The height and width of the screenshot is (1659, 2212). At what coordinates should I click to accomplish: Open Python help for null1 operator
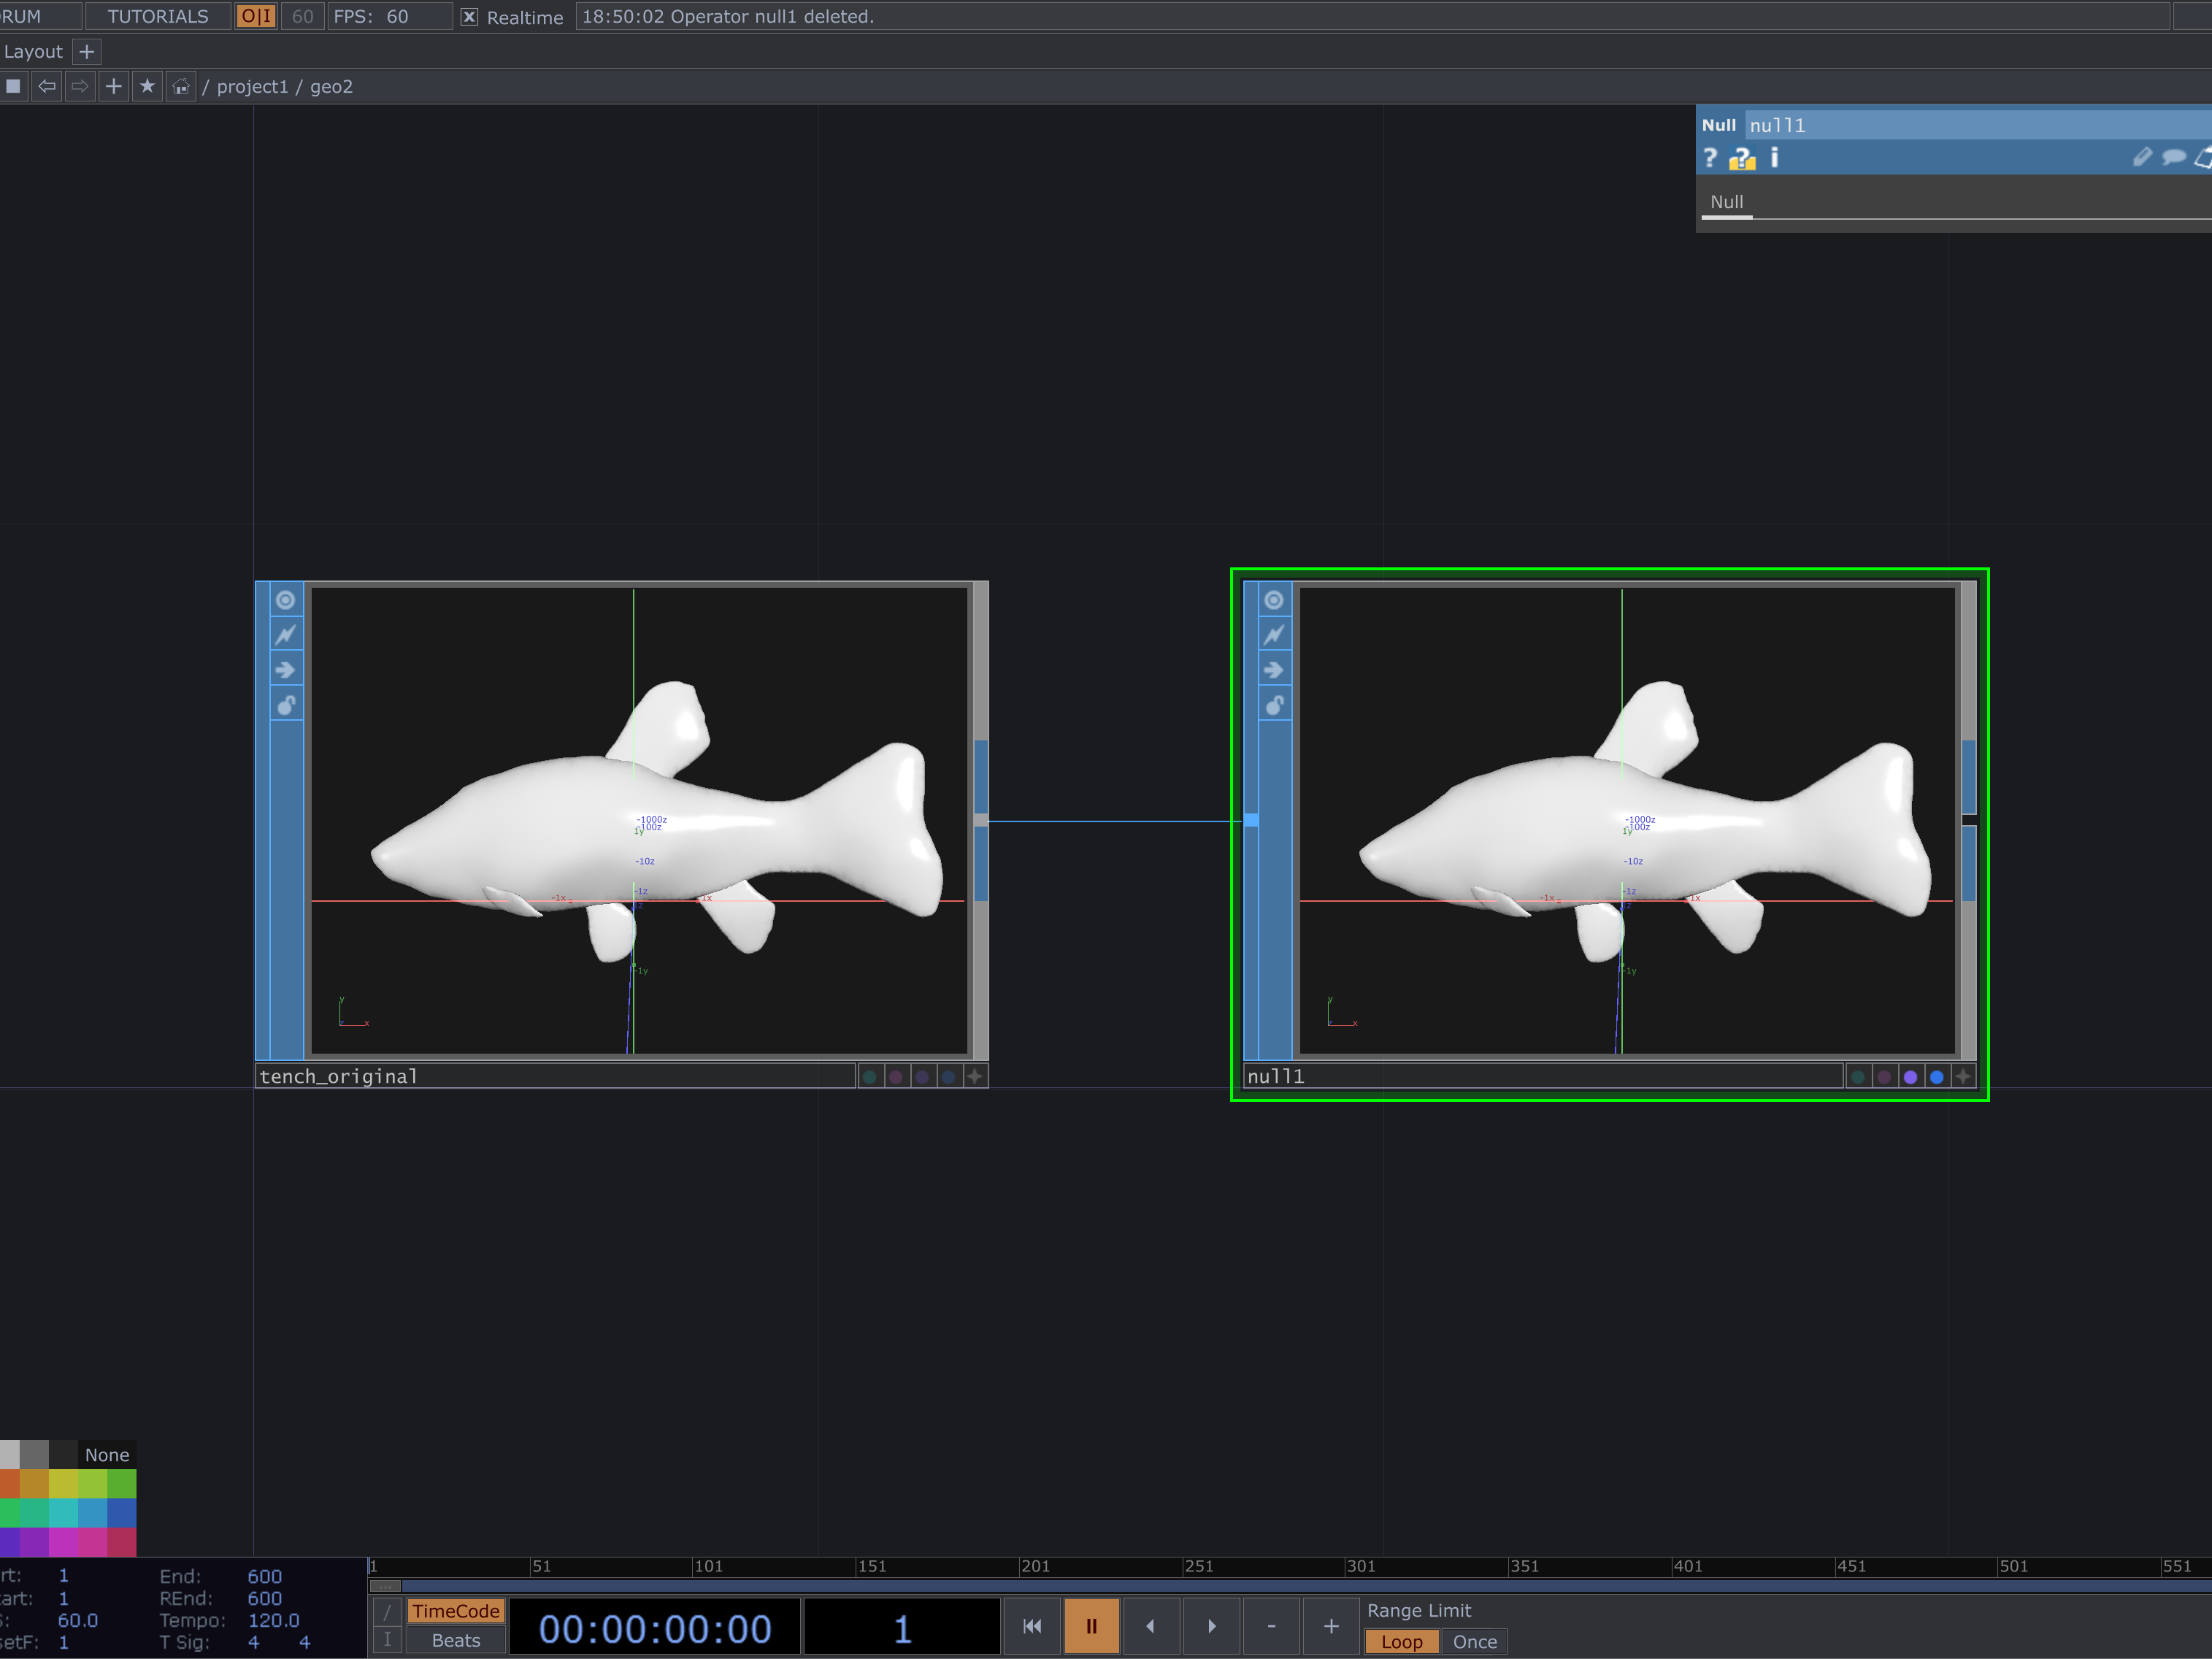1742,158
